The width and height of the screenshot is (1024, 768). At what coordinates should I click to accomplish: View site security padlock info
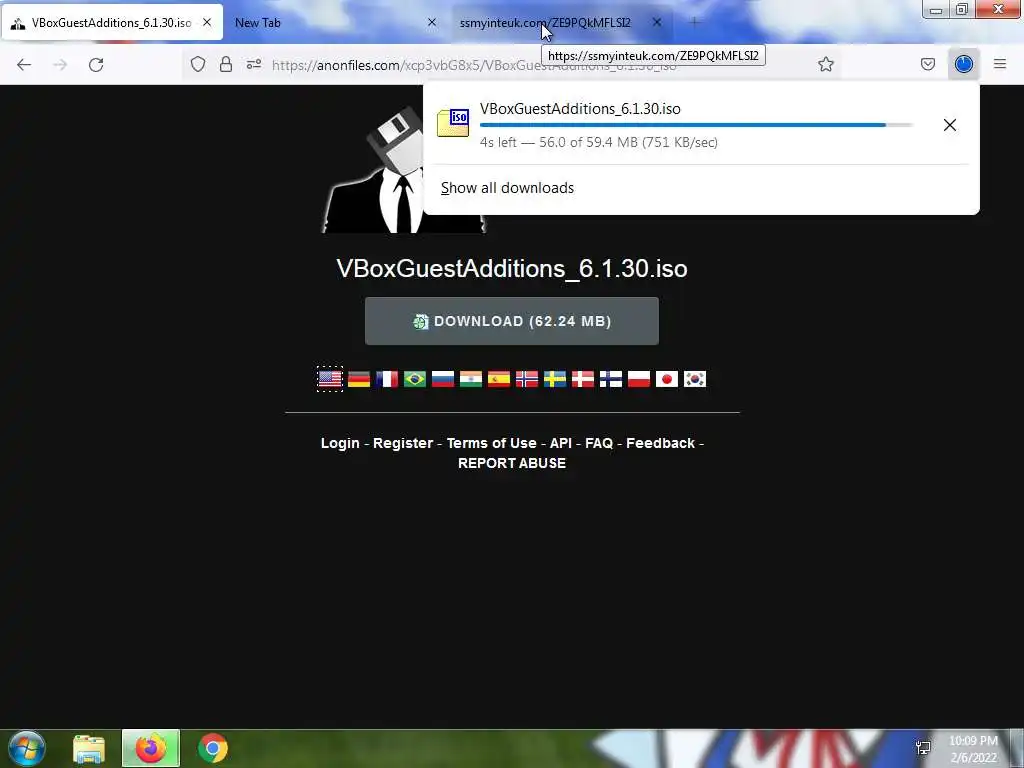(x=226, y=64)
